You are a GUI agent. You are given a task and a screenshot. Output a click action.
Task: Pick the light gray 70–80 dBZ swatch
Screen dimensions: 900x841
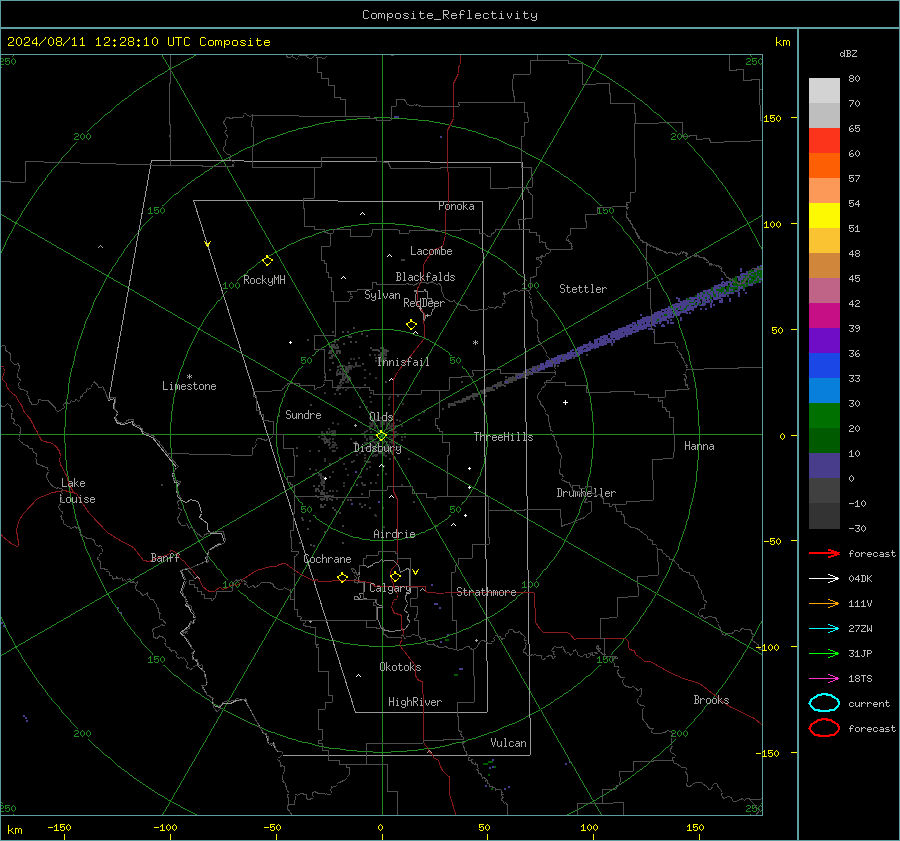[824, 91]
